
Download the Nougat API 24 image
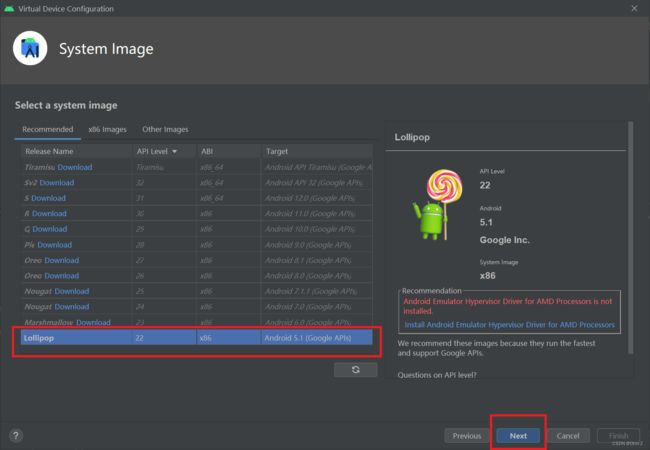[72, 307]
